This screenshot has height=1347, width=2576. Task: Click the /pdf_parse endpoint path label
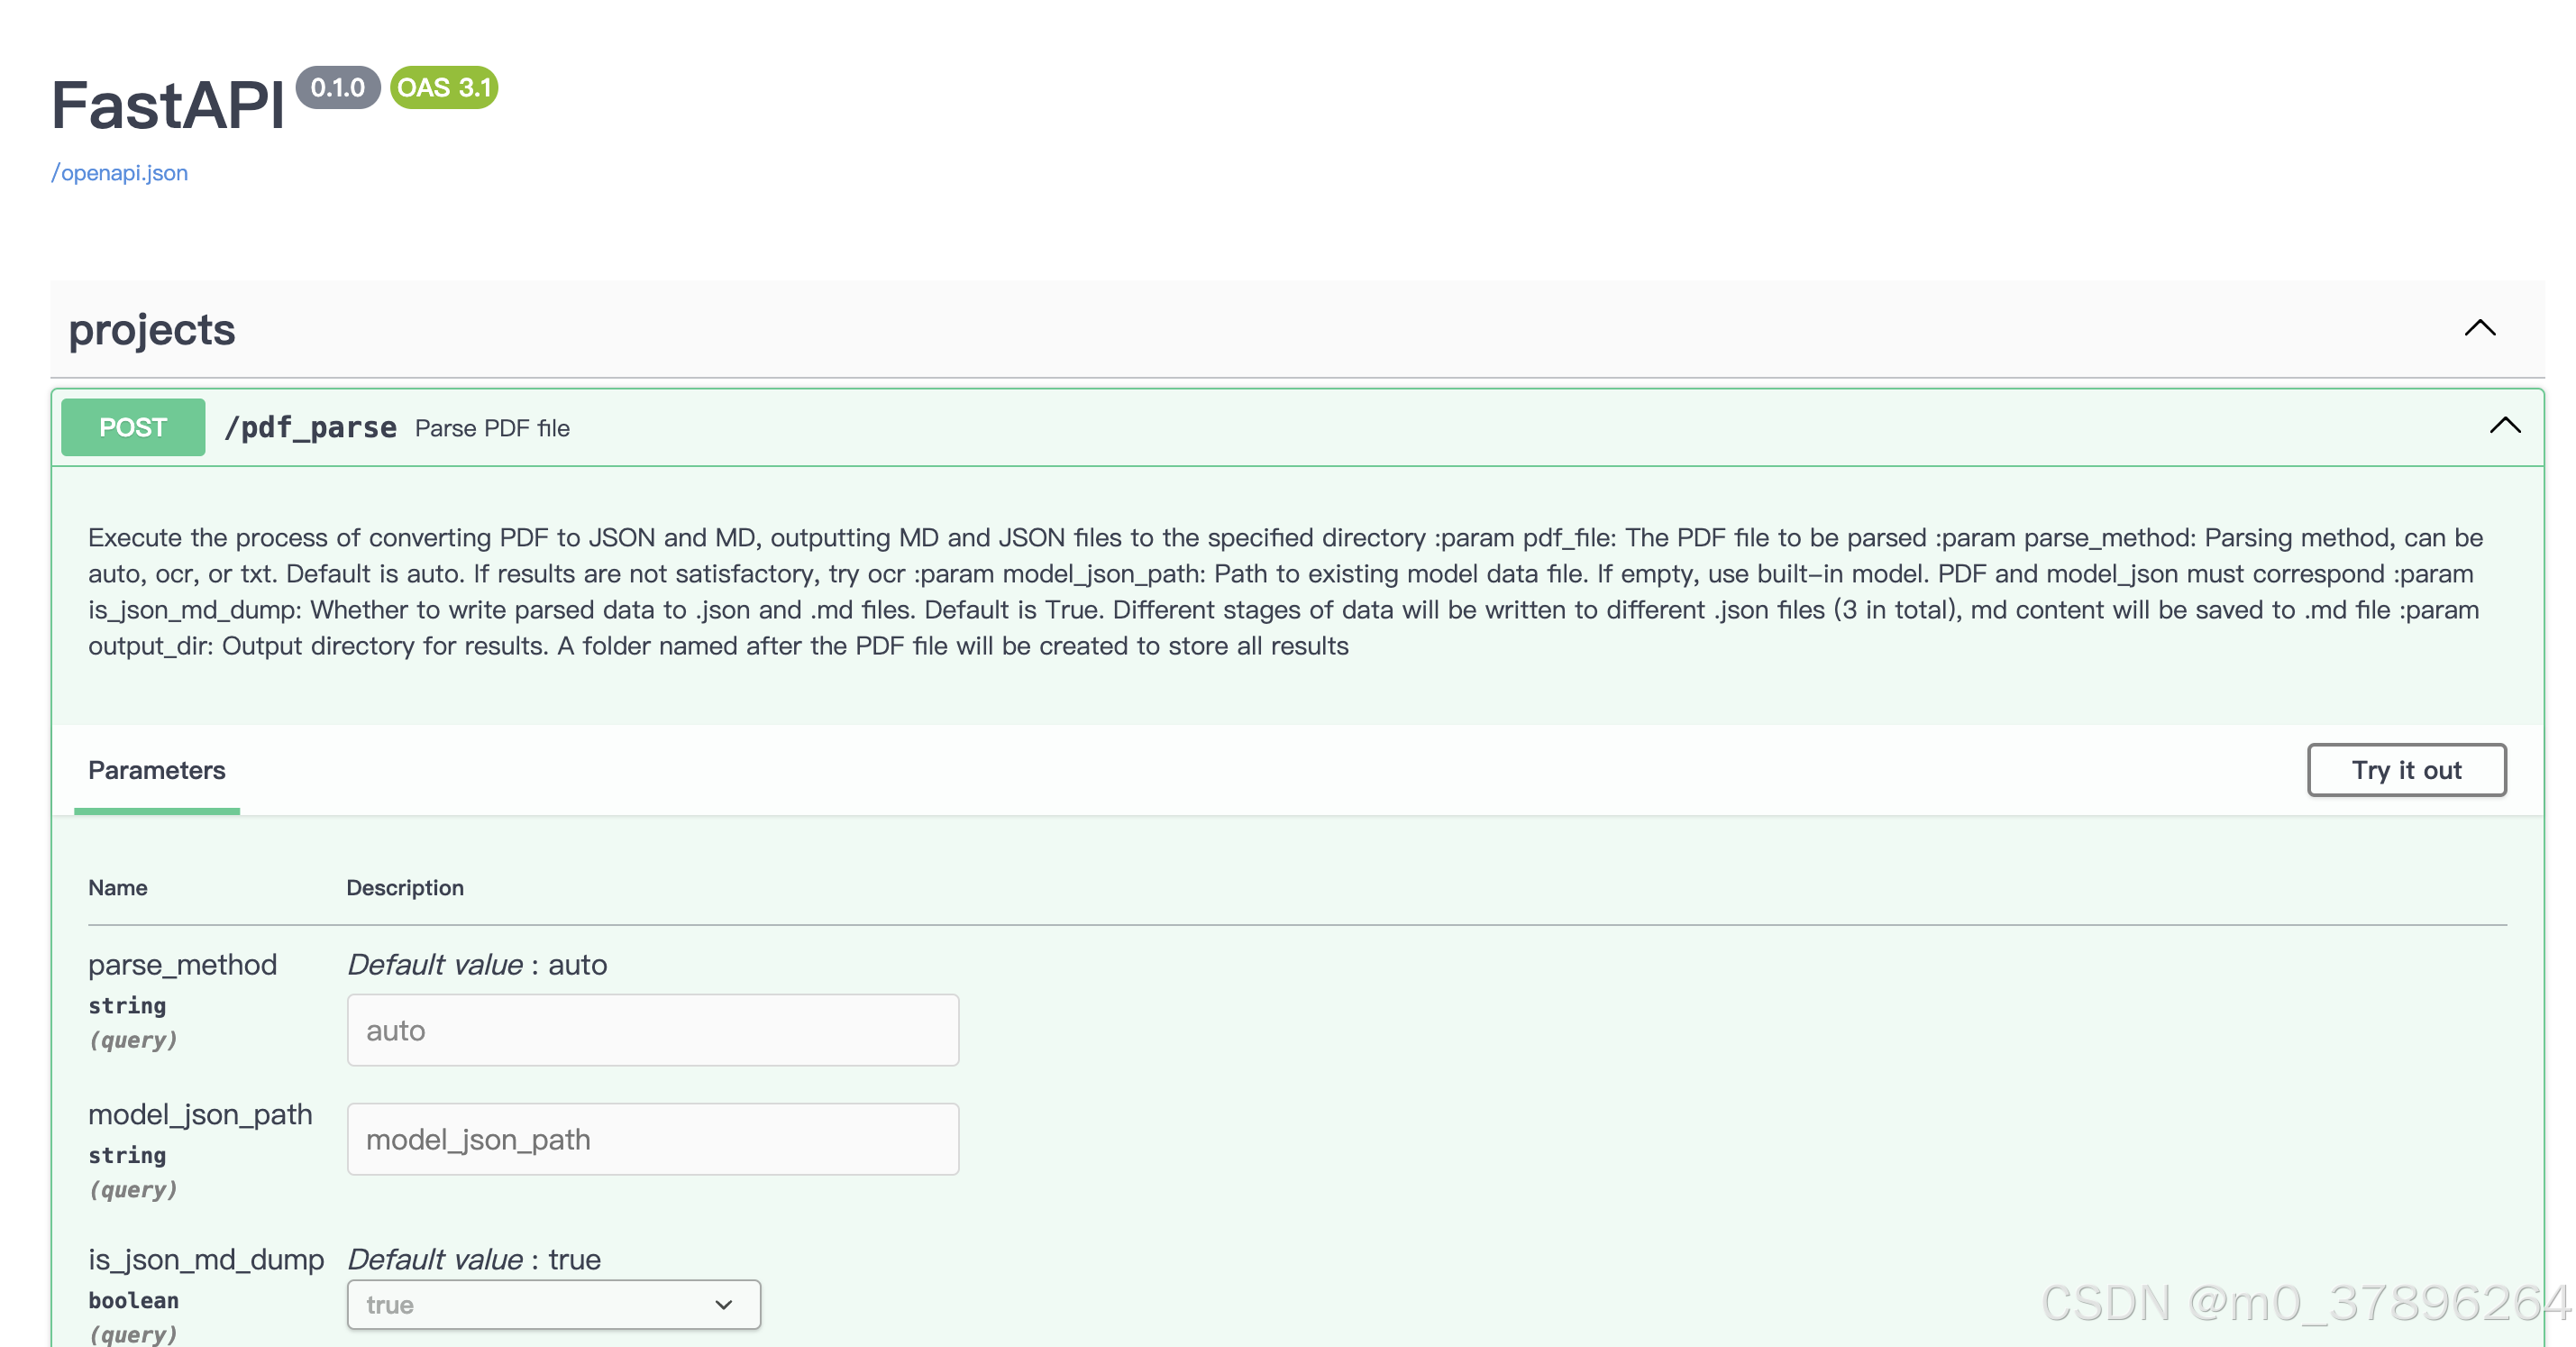pyautogui.click(x=311, y=427)
